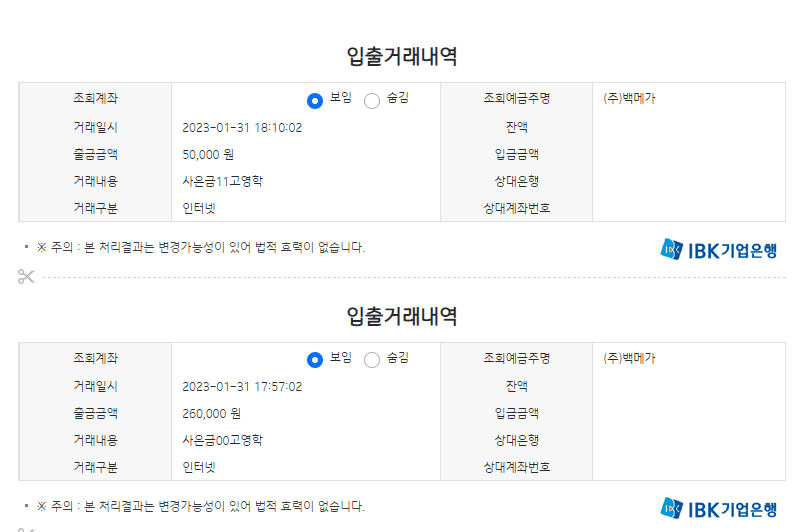Click the scissors cut-line icon between receipts

pos(26,276)
